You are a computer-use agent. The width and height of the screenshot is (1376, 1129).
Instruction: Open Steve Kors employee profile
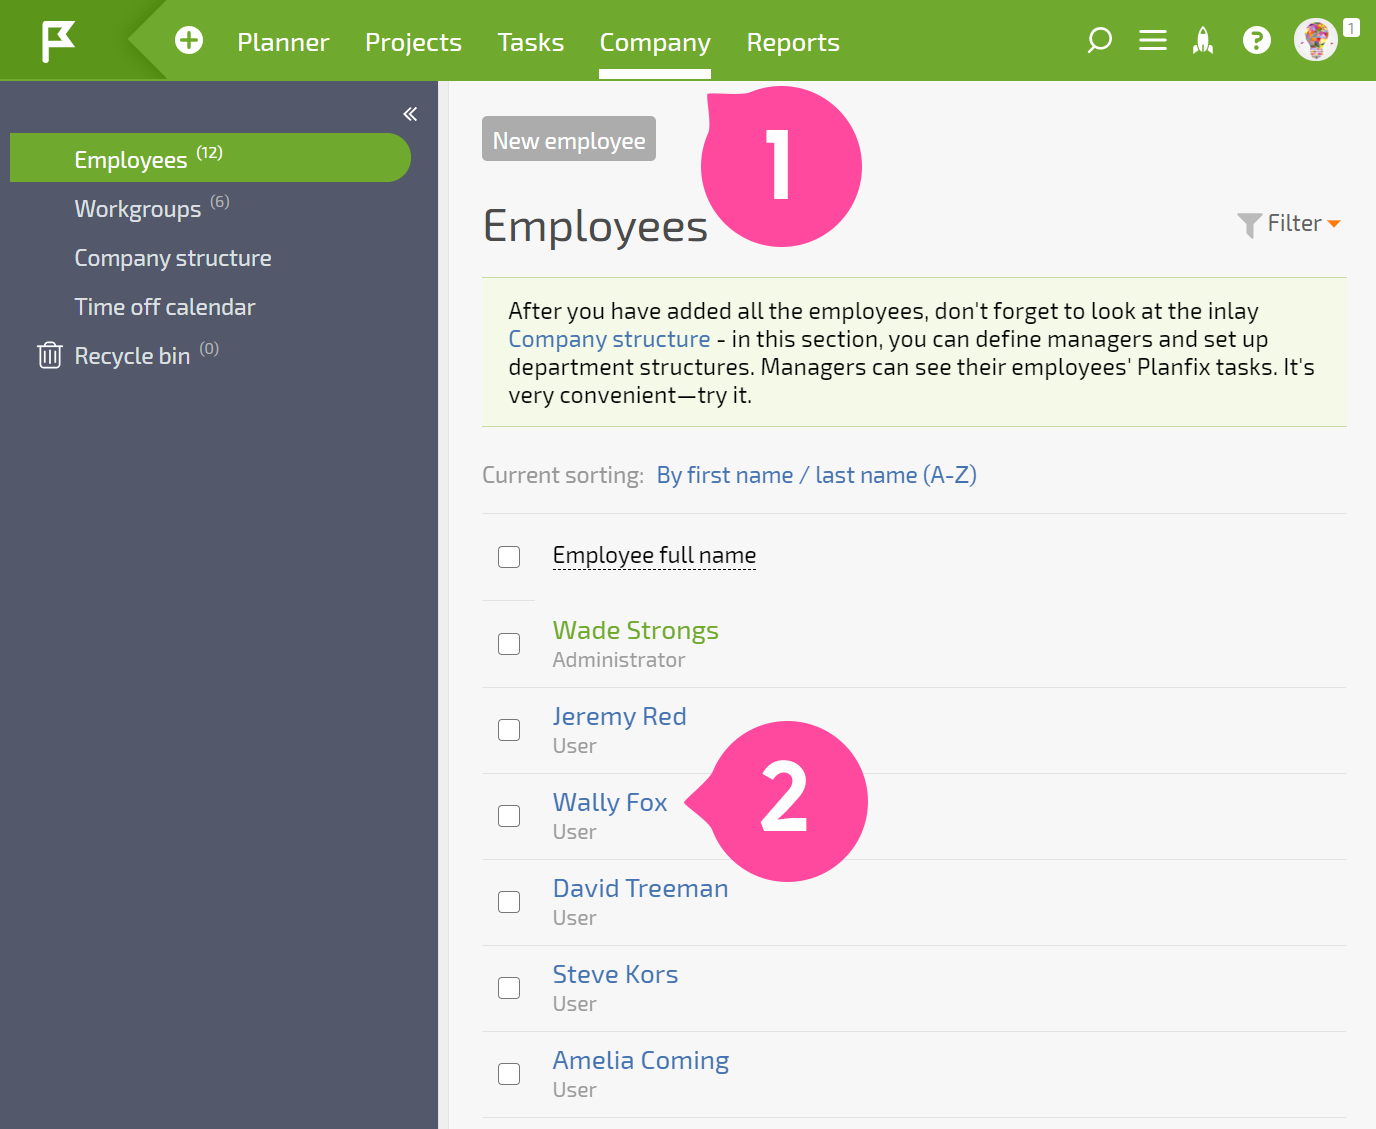coord(615,974)
